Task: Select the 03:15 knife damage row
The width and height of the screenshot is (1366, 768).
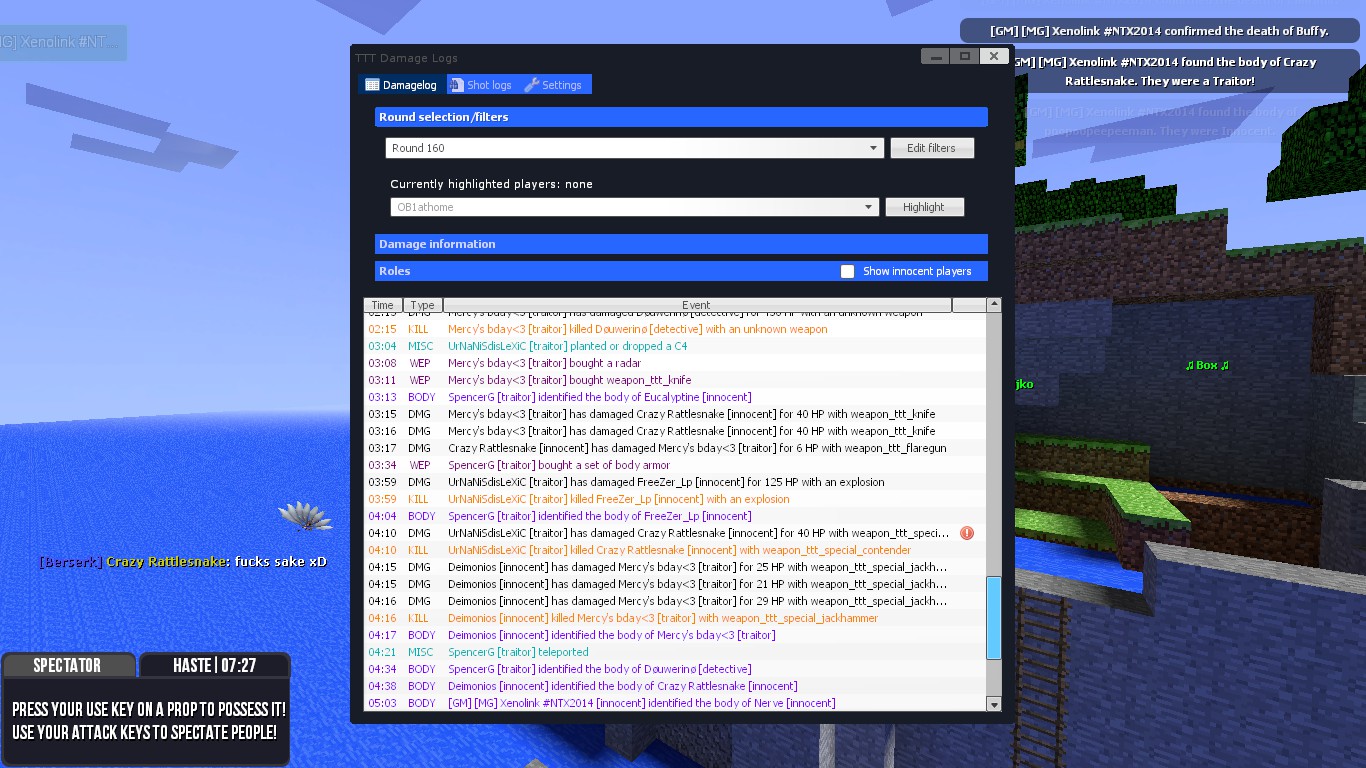Action: coord(675,414)
